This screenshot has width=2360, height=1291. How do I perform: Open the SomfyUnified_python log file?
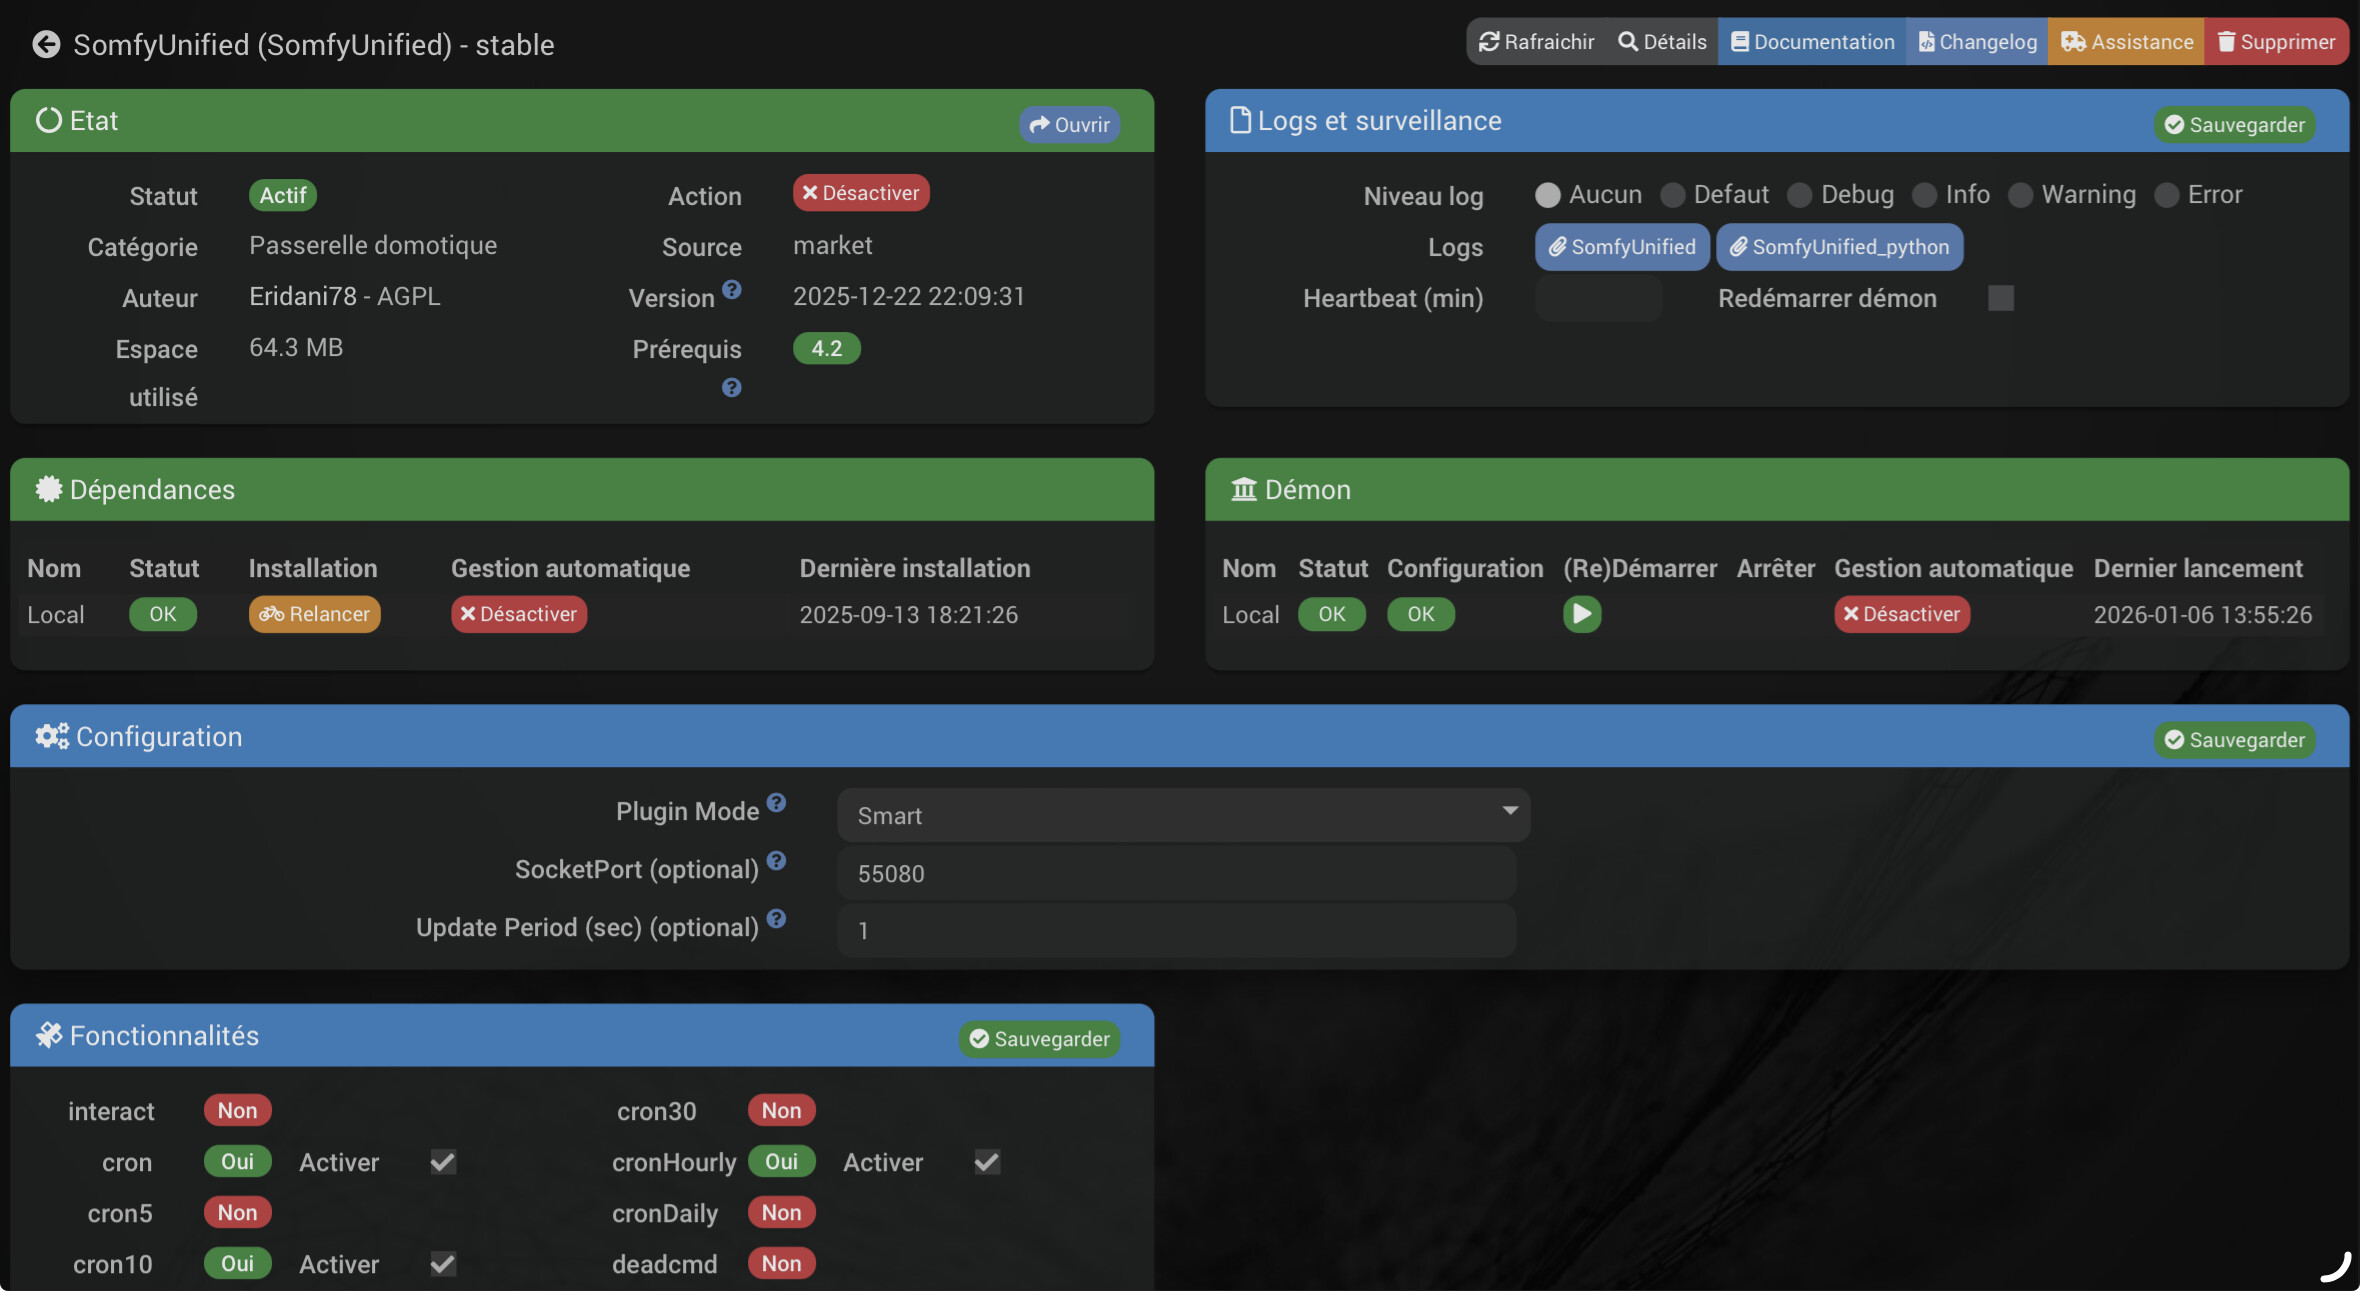1839,247
